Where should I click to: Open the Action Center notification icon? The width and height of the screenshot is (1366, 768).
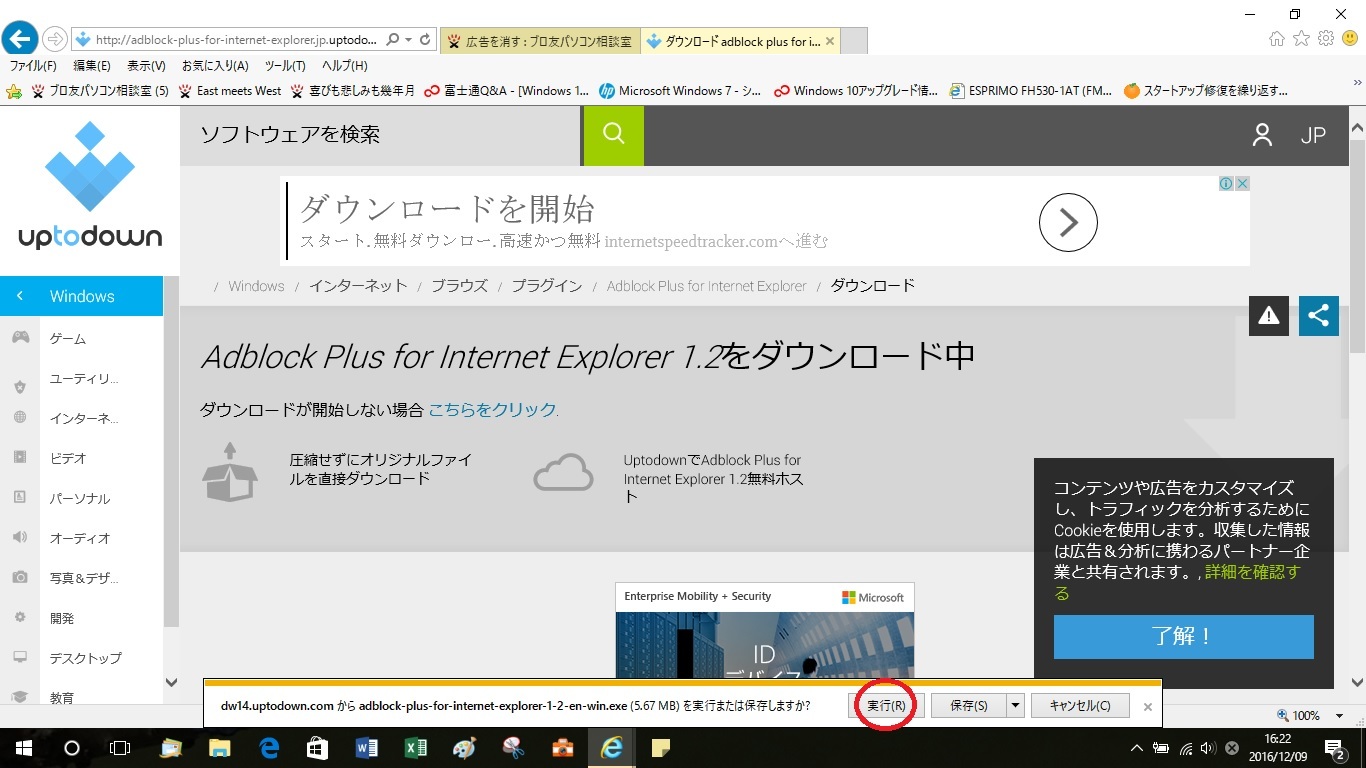[x=1335, y=748]
